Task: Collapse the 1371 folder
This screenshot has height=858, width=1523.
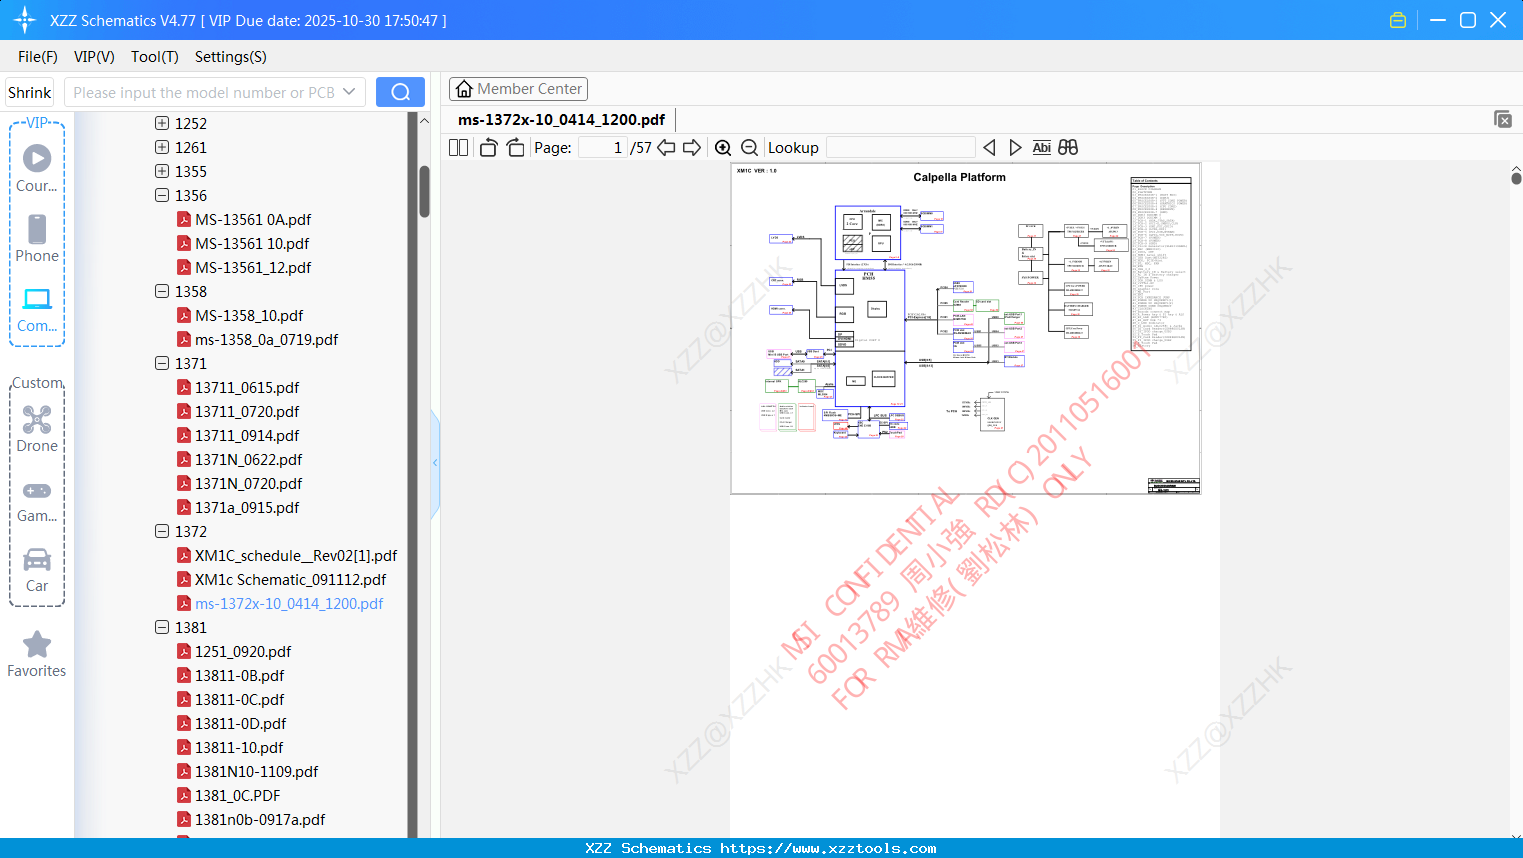Action: 162,363
